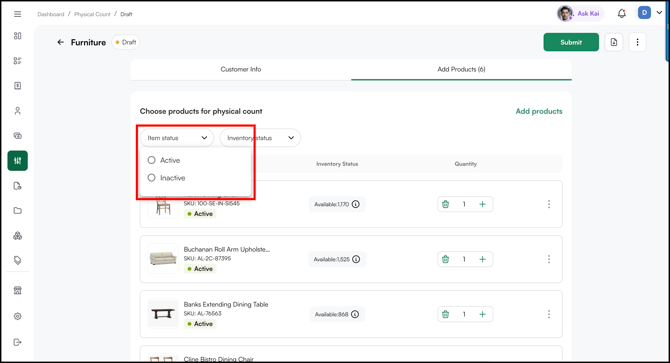
Task: Select the highlighted inventory adjustments sidebar icon
Action: click(x=18, y=161)
